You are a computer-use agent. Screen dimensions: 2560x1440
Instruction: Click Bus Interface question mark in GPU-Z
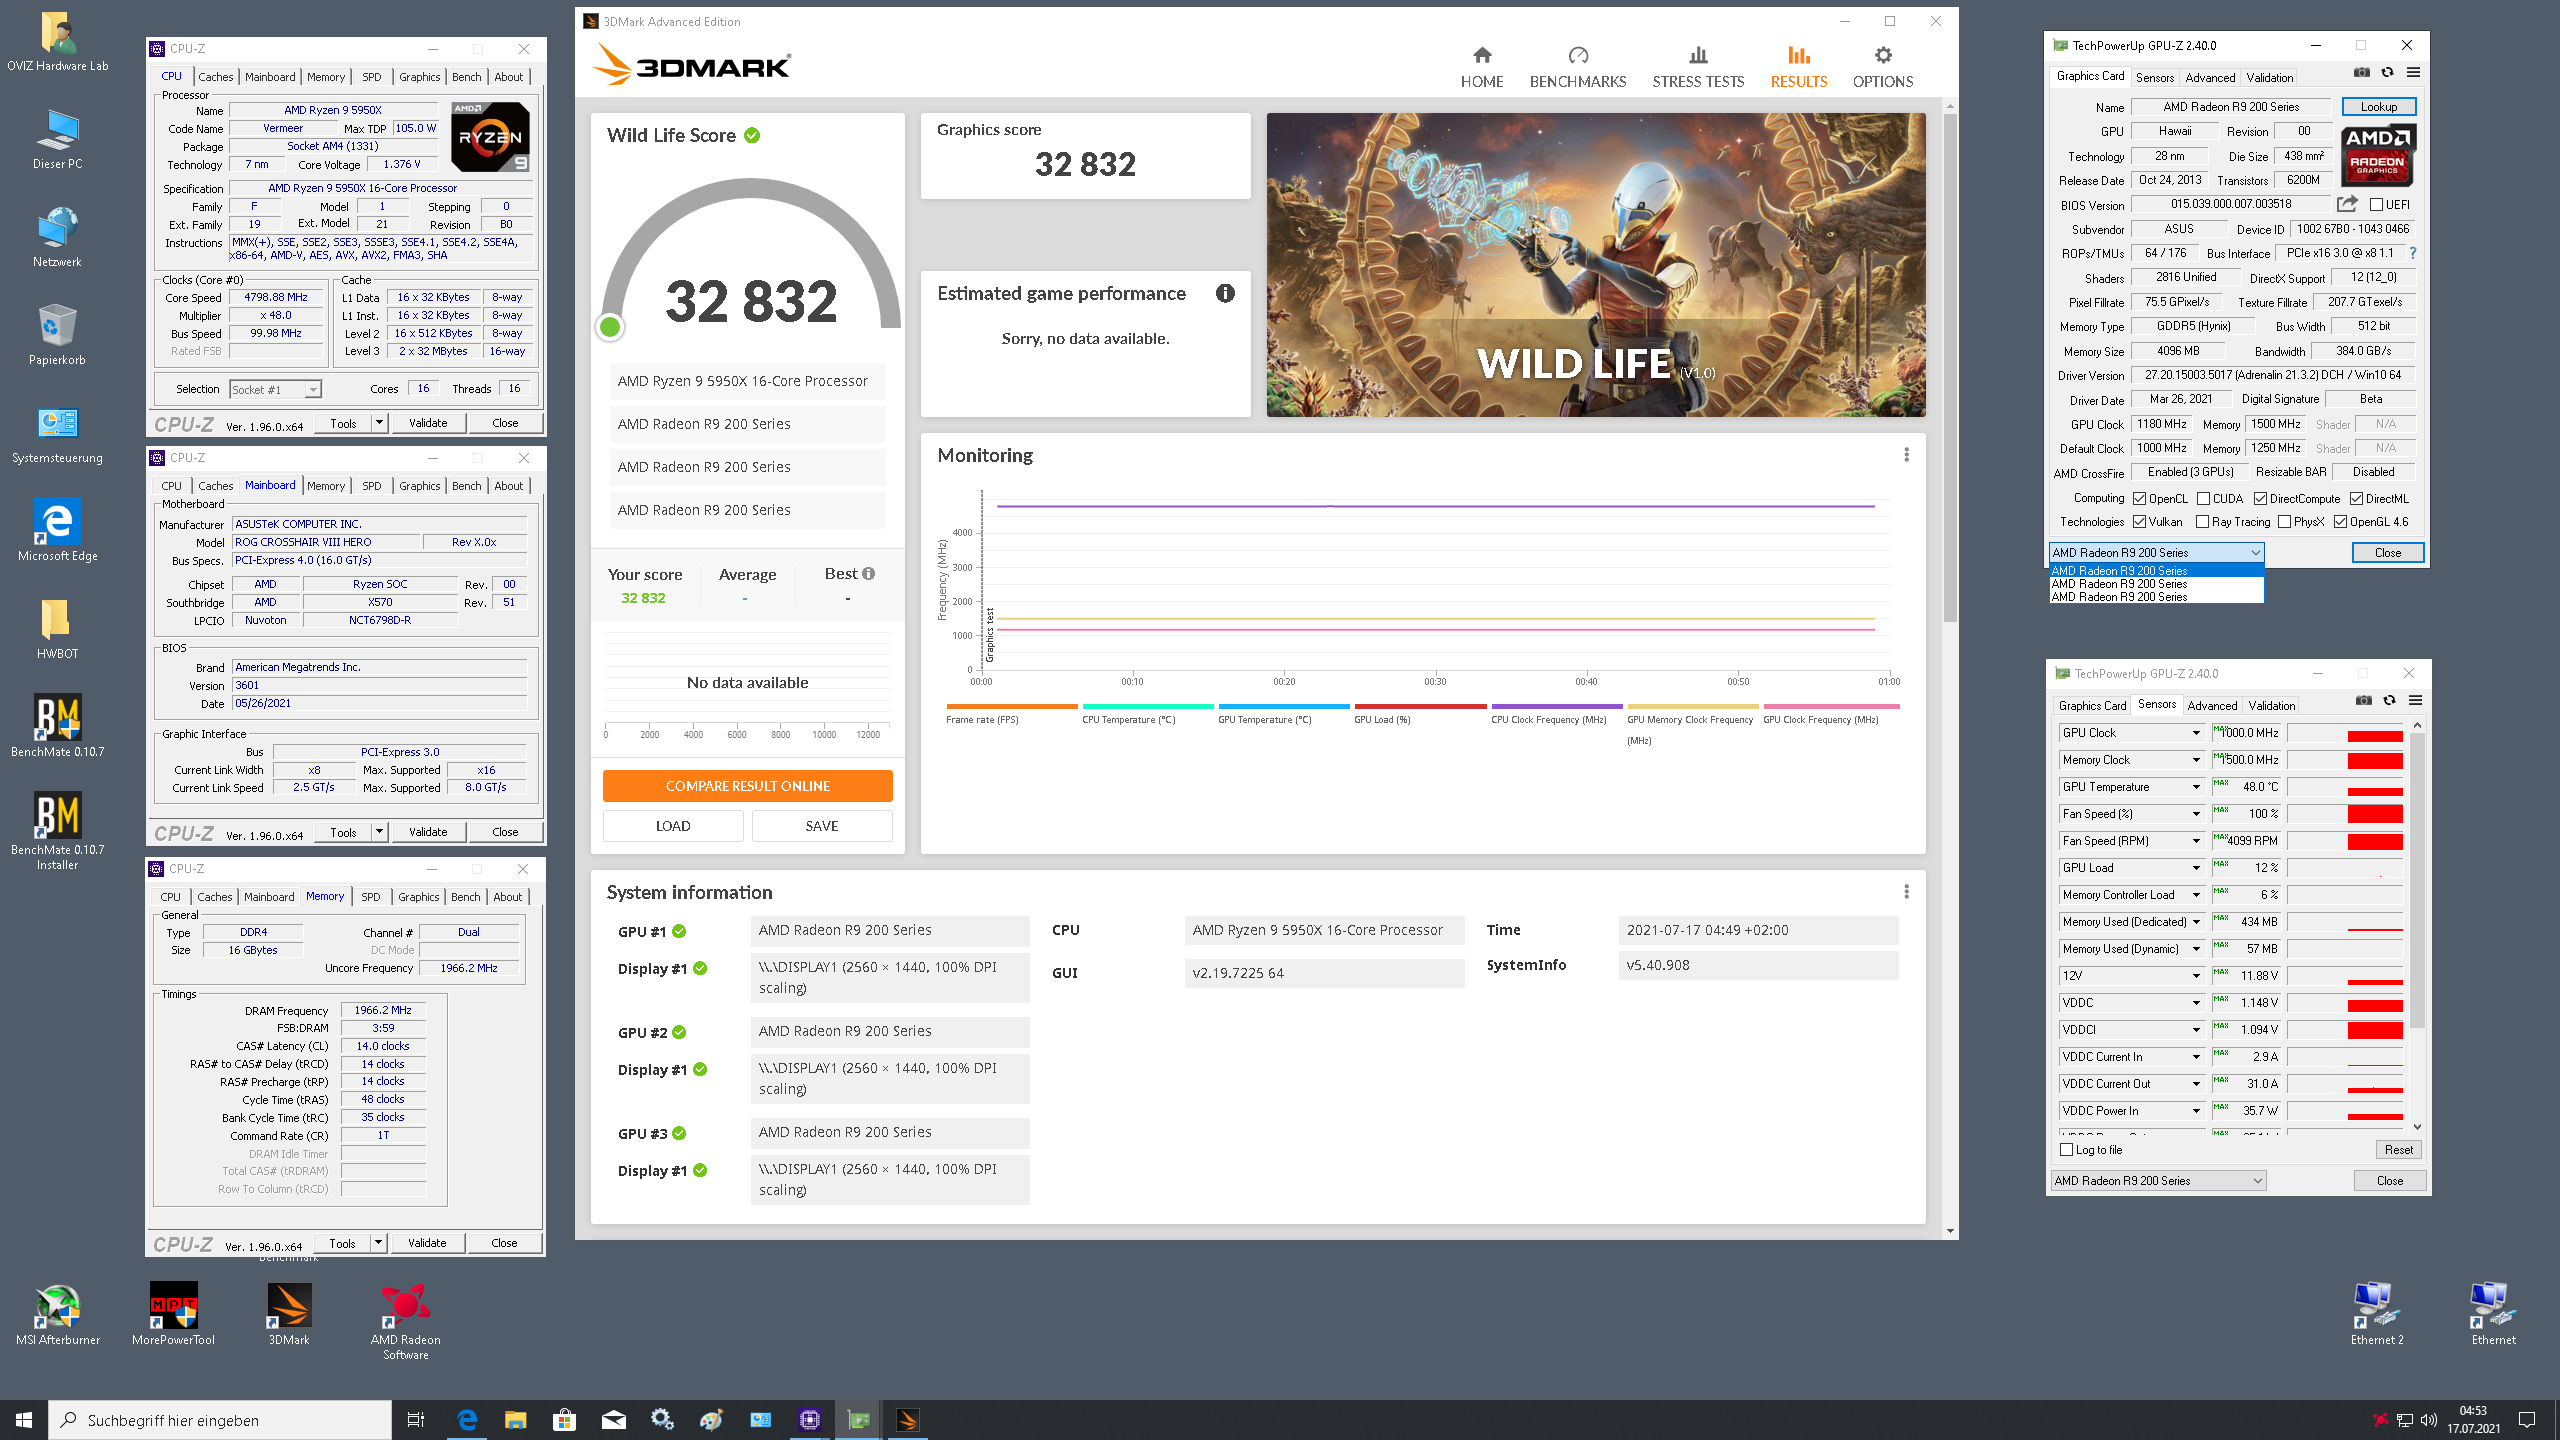coord(2413,253)
